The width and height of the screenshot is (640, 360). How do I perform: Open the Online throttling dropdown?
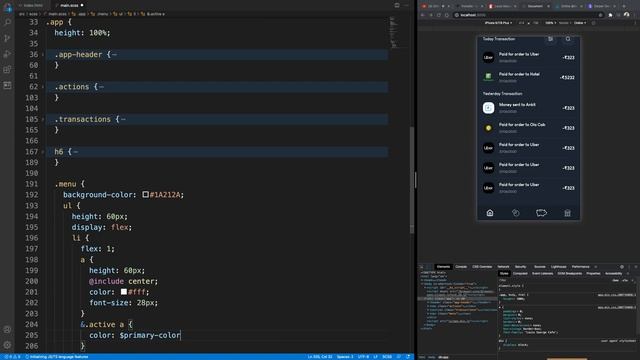pyautogui.click(x=580, y=23)
